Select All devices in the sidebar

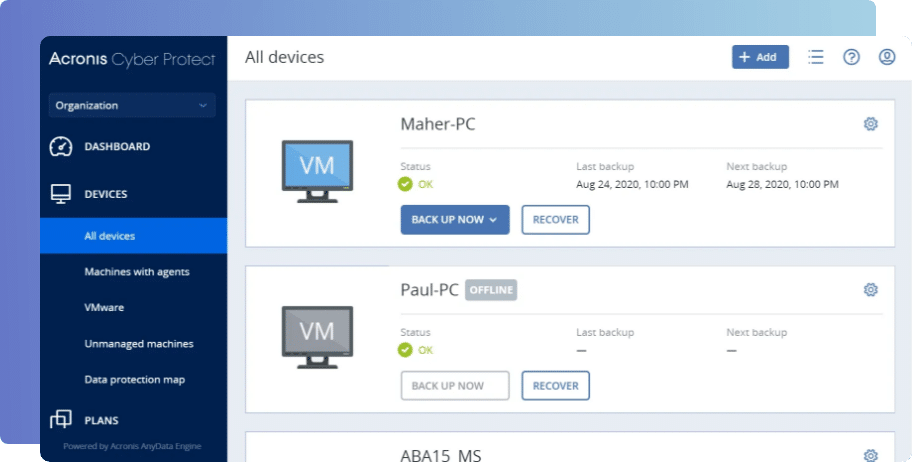pos(109,236)
